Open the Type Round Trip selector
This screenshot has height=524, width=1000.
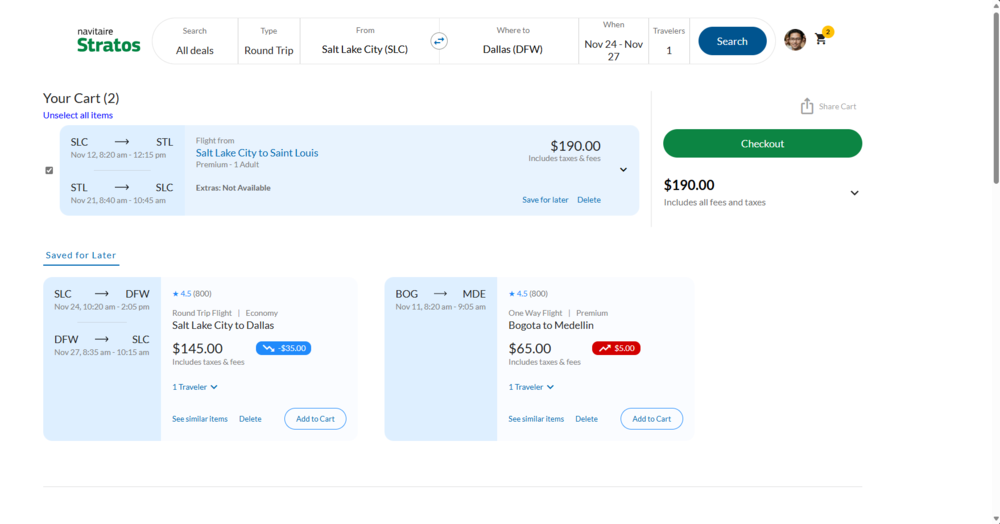pyautogui.click(x=269, y=41)
